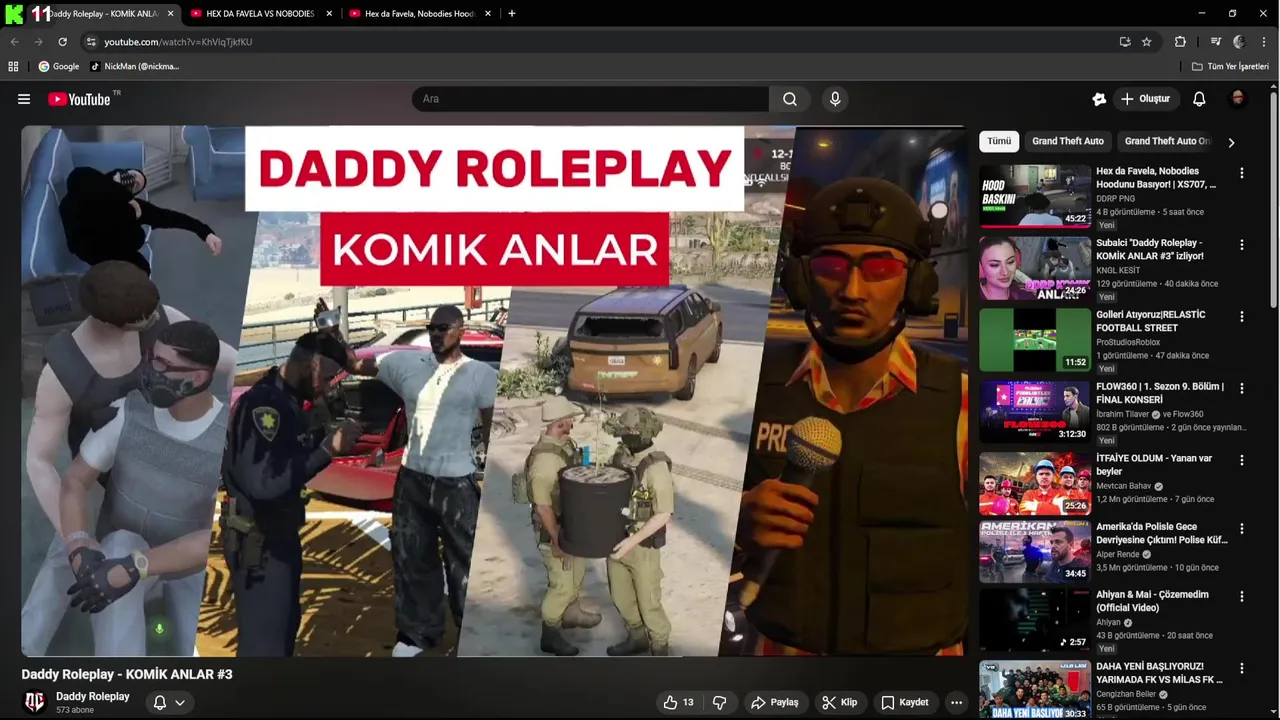Install app icon in address bar
The height and width of the screenshot is (720, 1280).
click(1125, 42)
